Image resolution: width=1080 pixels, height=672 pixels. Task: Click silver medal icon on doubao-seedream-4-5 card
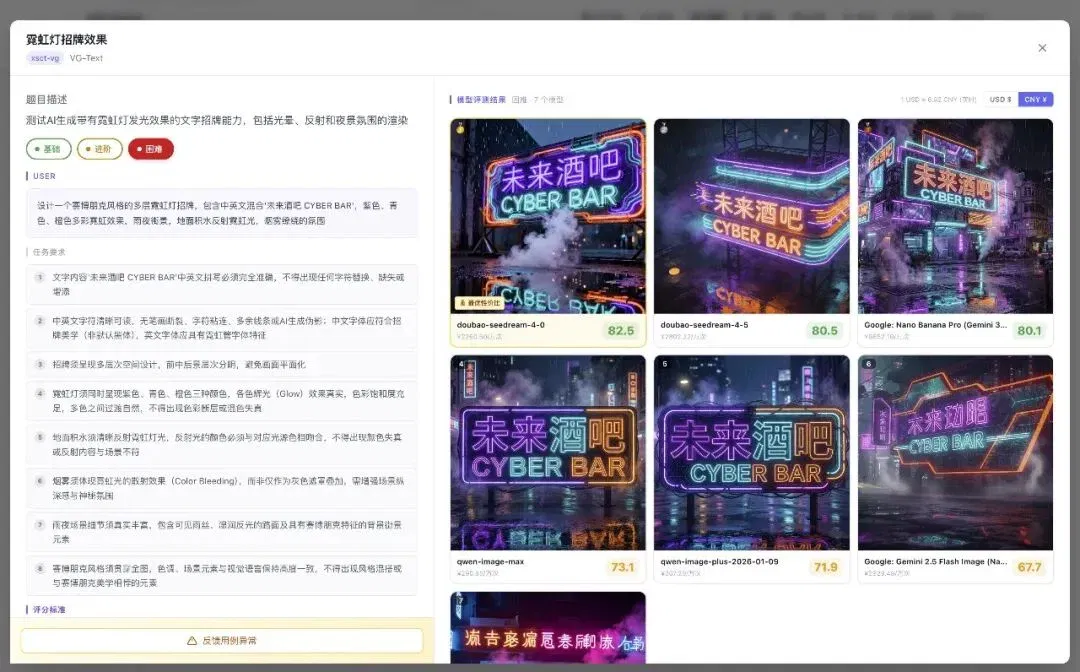pos(664,128)
